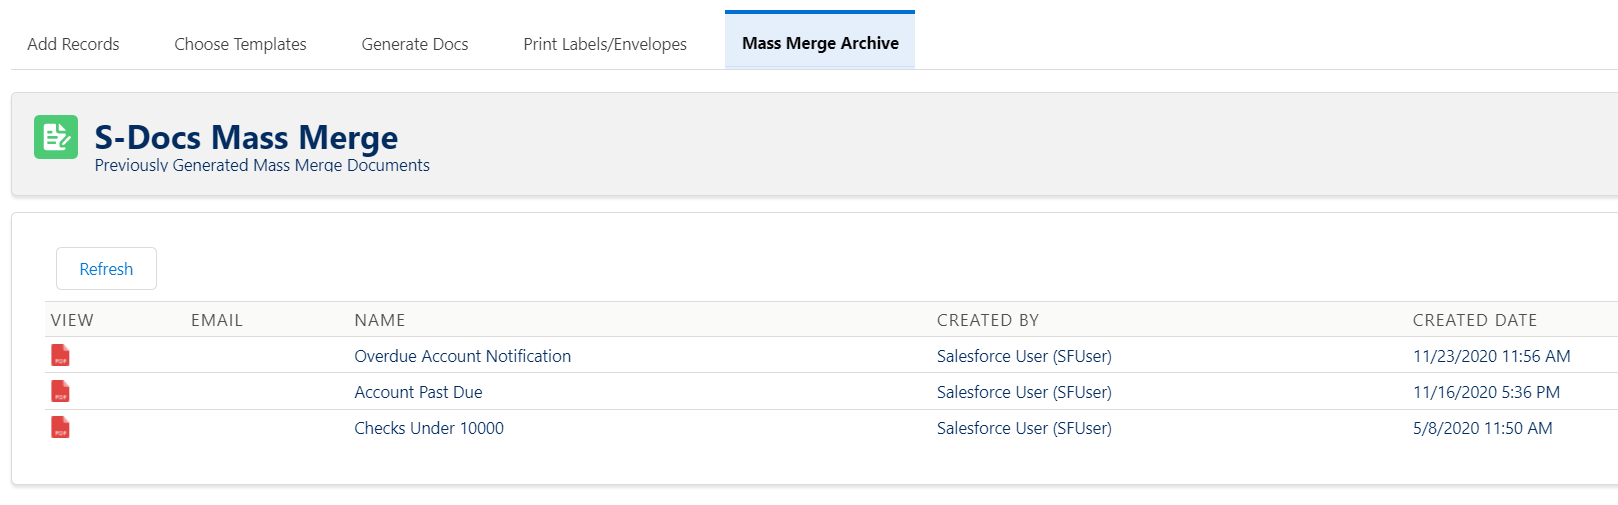
Task: Click the CREATED BY column header
Action: click(x=988, y=320)
